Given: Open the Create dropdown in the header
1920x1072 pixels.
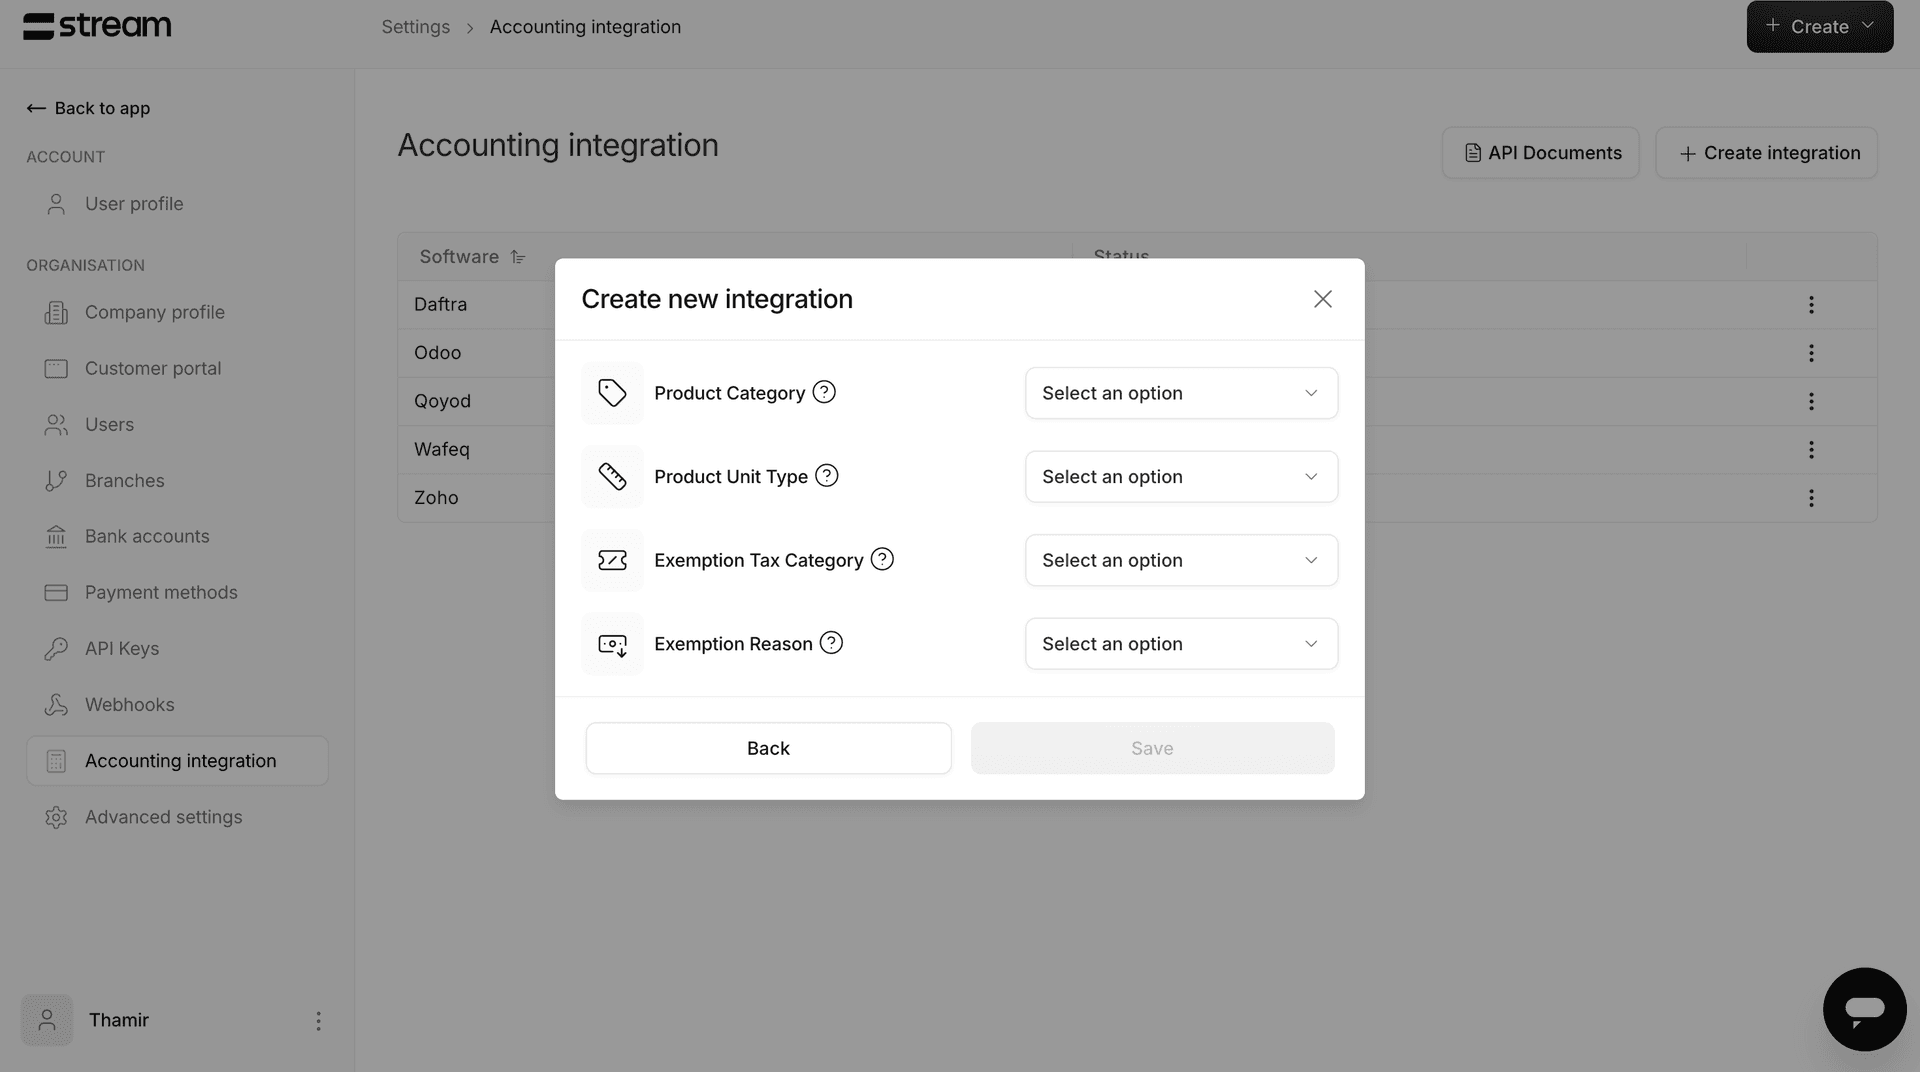Looking at the screenshot, I should point(1819,27).
